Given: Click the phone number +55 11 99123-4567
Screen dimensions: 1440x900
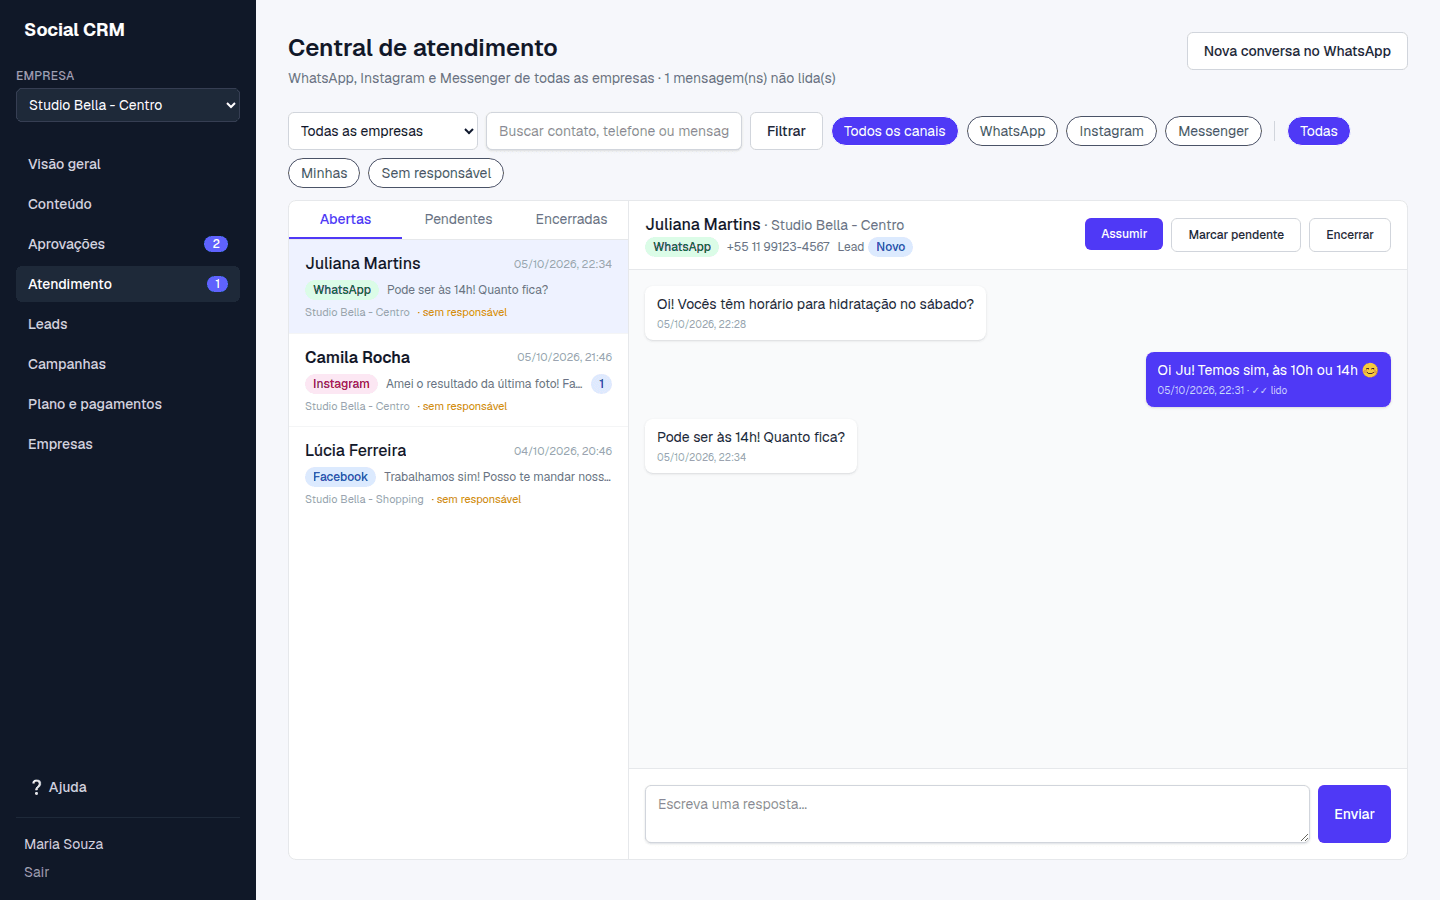Looking at the screenshot, I should [x=778, y=247].
